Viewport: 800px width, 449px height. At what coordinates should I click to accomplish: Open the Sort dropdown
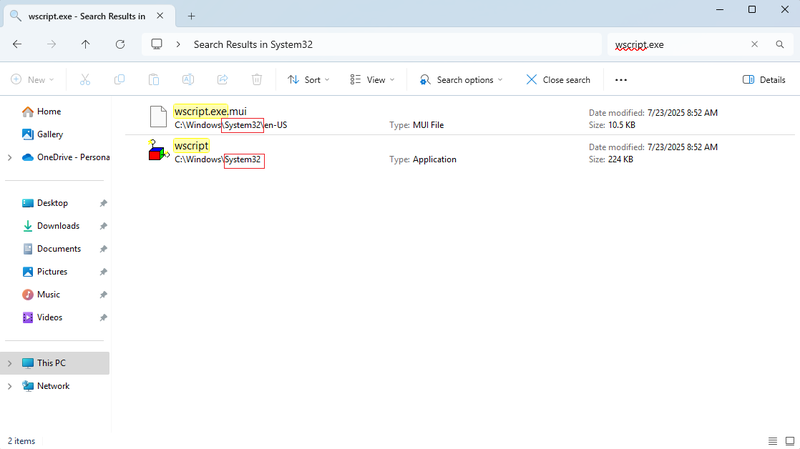tap(308, 80)
